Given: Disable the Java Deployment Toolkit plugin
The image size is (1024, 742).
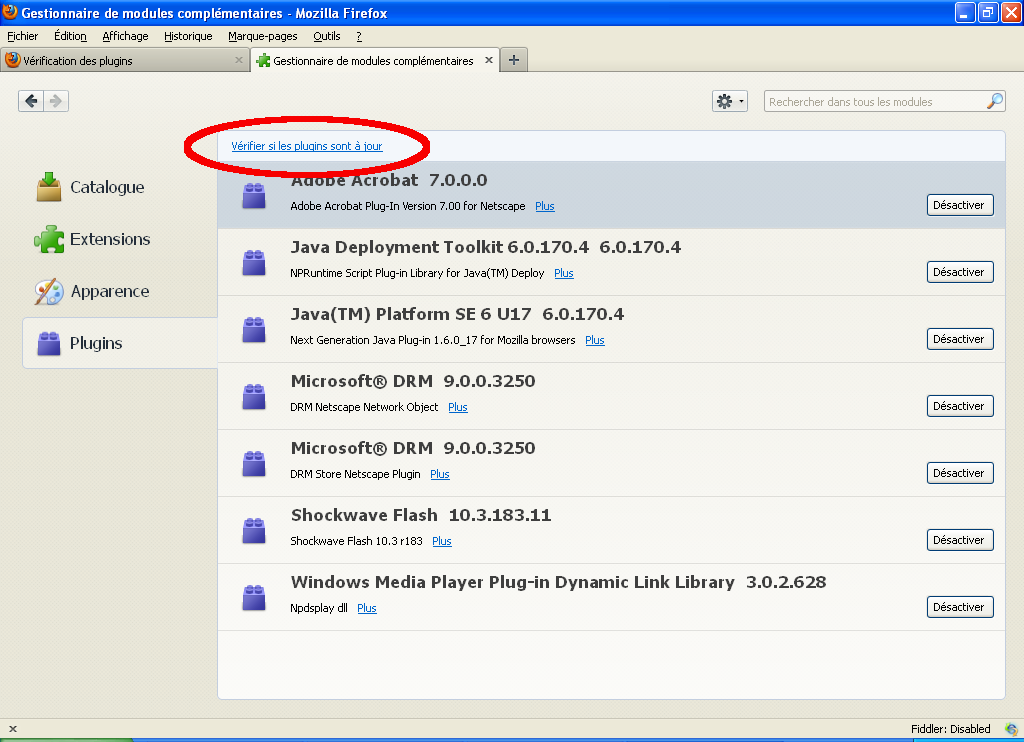Looking at the screenshot, I should point(959,272).
